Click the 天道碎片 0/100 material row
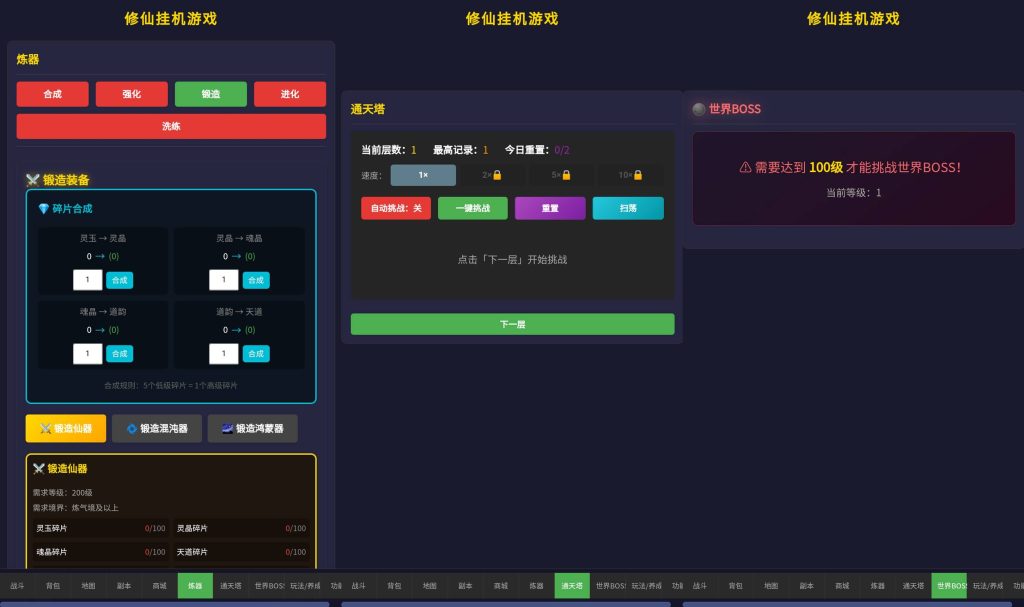This screenshot has height=607, width=1024. [241, 552]
